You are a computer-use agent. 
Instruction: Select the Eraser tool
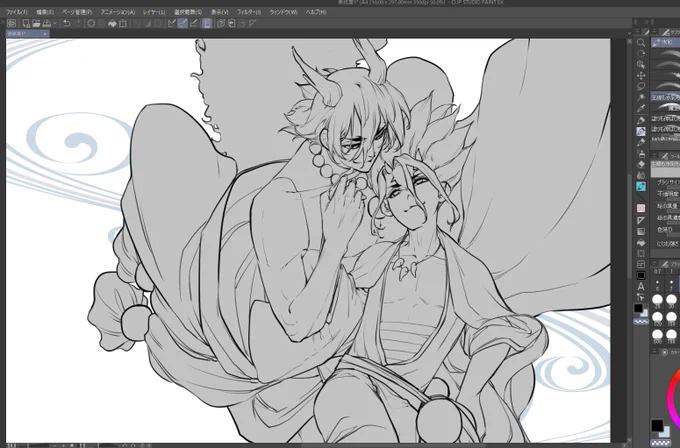coord(641,164)
